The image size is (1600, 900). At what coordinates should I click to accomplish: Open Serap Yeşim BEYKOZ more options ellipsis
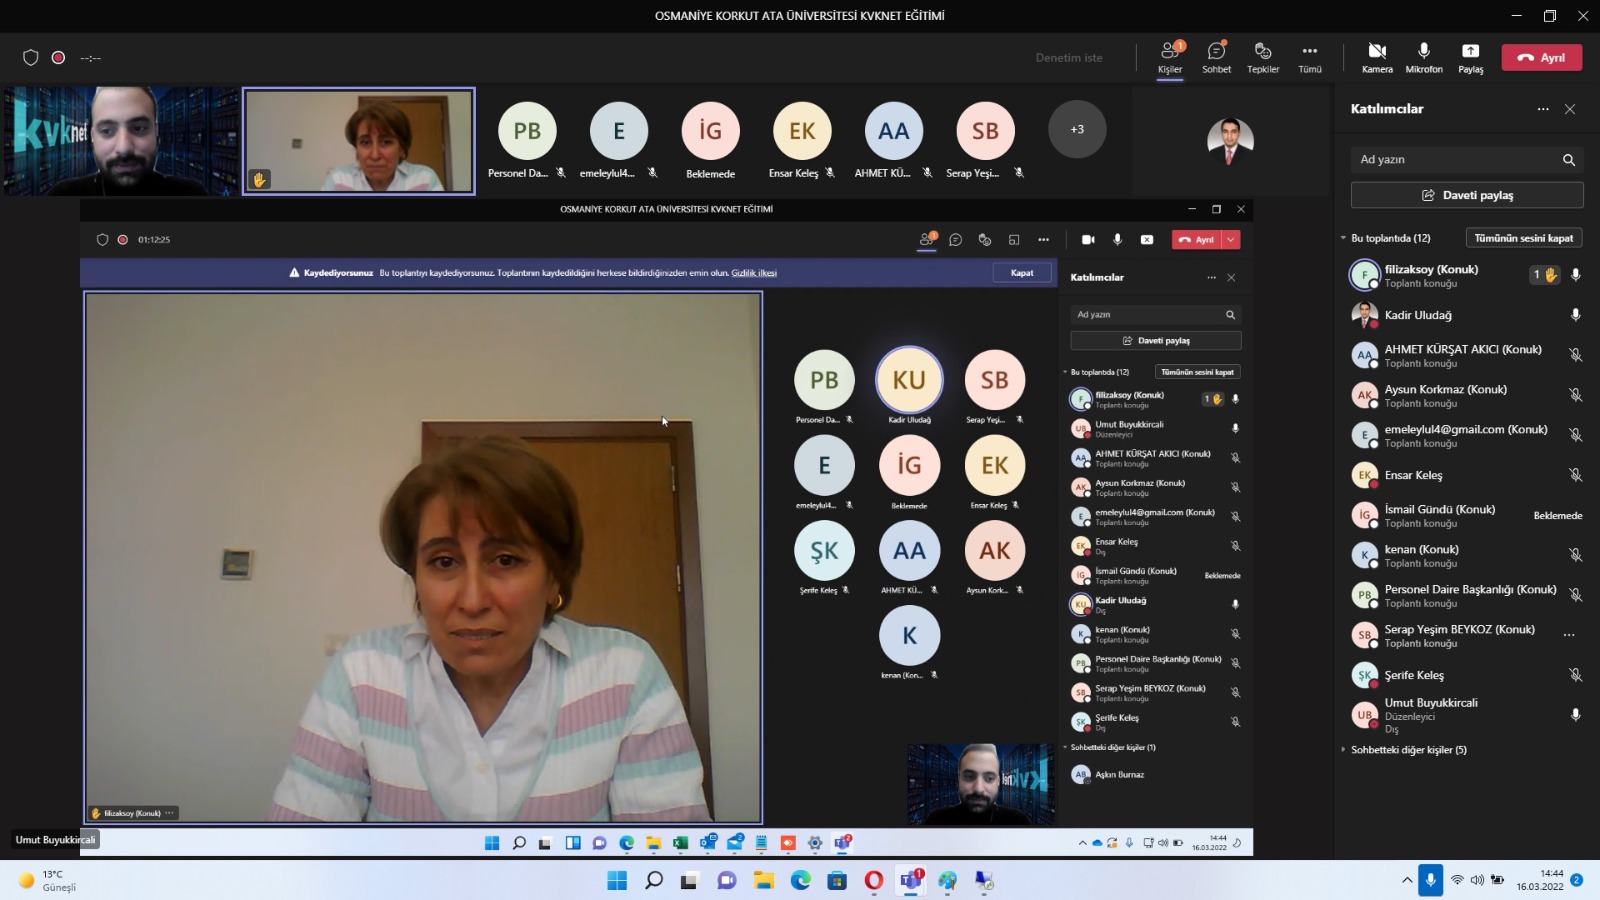1569,635
